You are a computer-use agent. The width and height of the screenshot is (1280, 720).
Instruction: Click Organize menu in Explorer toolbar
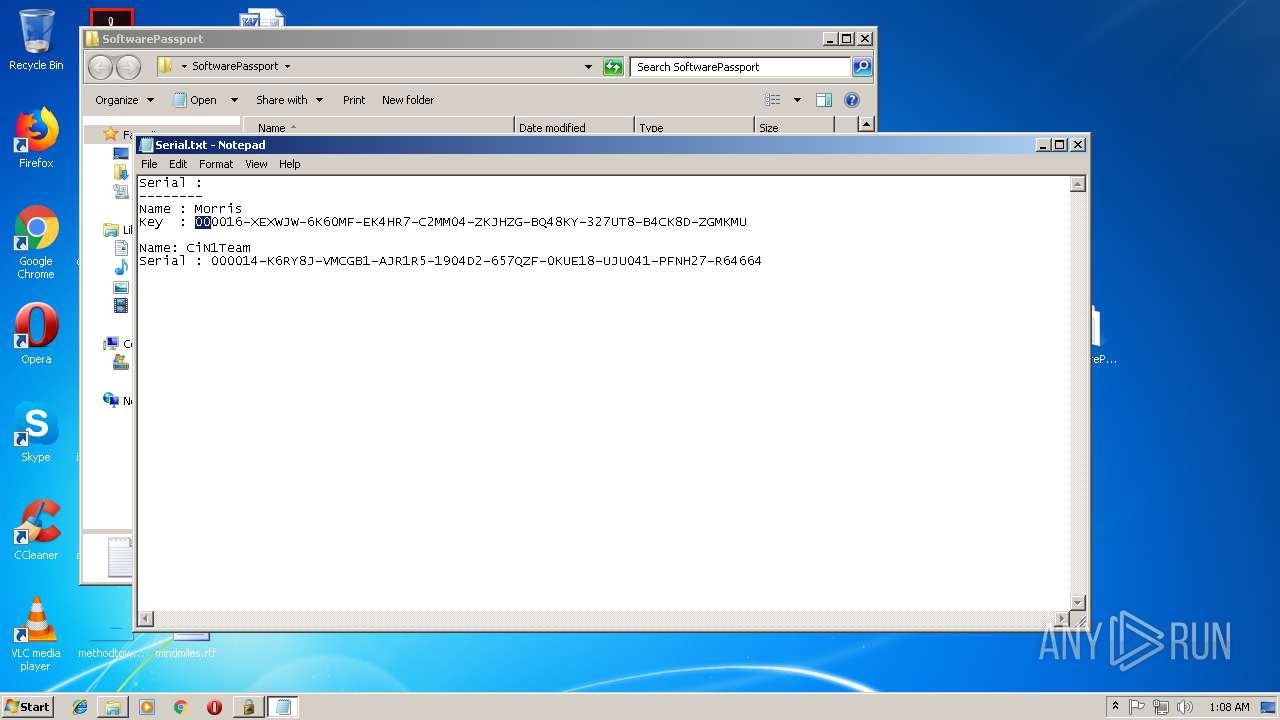pyautogui.click(x=124, y=100)
